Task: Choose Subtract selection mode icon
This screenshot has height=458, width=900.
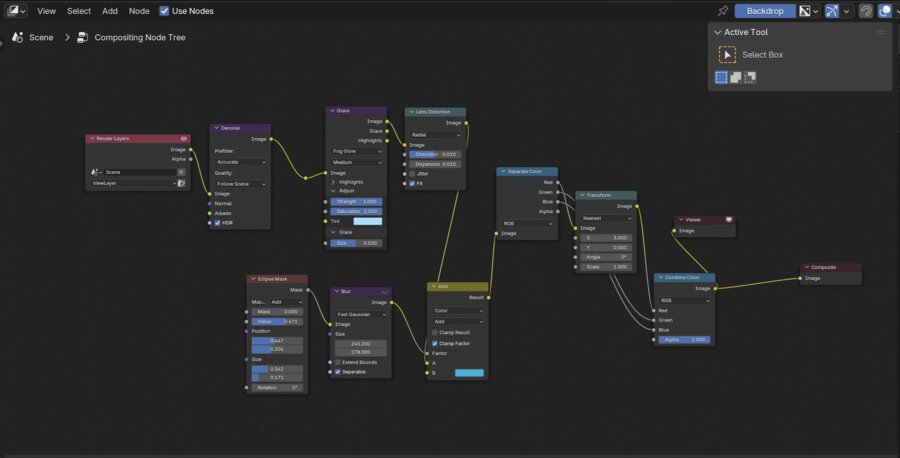Action: pyautogui.click(x=750, y=77)
